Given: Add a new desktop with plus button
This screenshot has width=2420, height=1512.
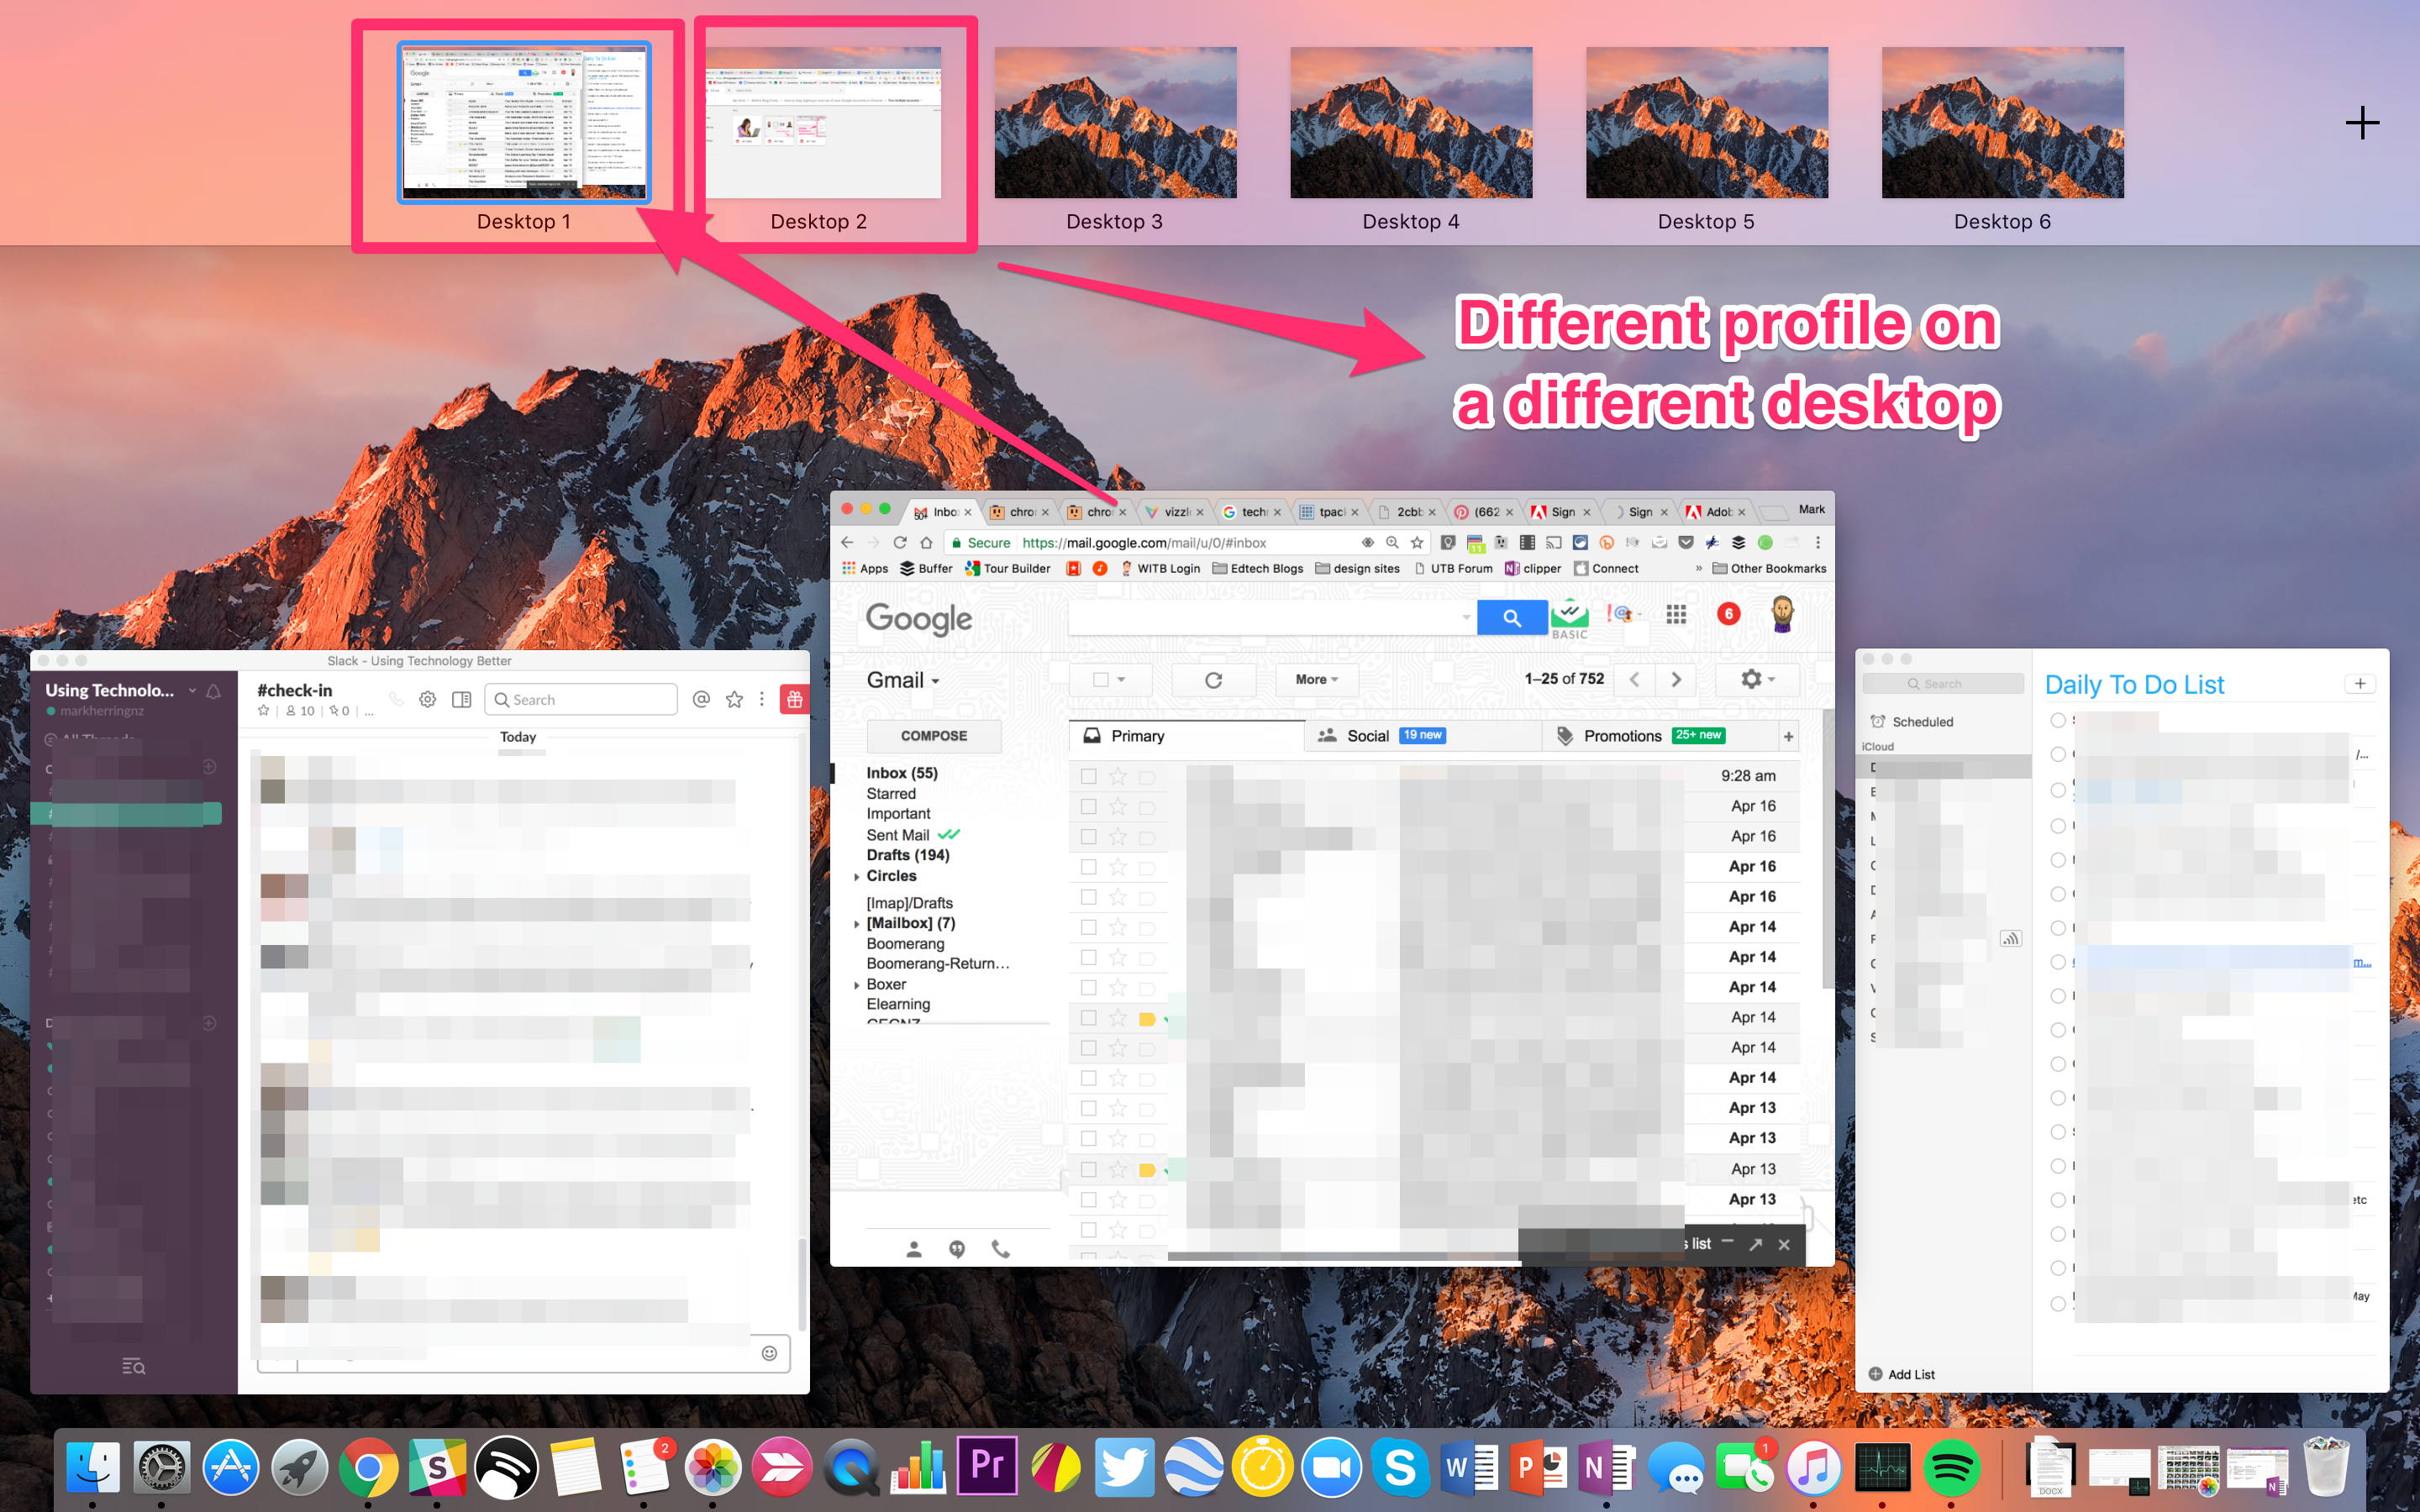Looking at the screenshot, I should 2361,123.
